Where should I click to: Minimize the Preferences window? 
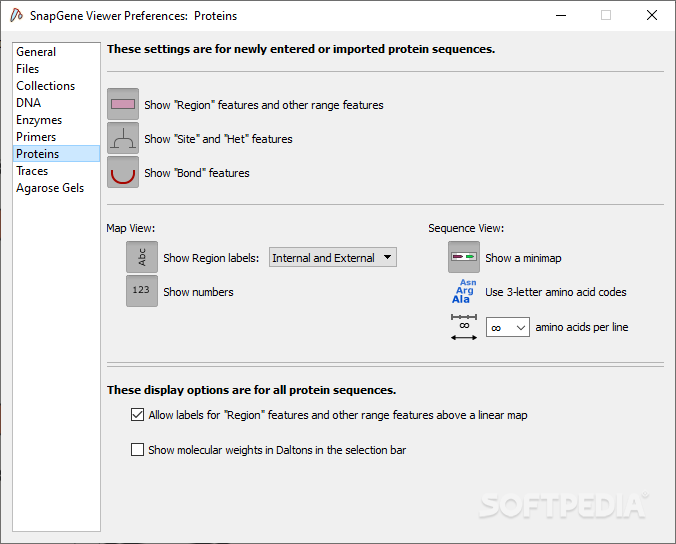coord(561,15)
